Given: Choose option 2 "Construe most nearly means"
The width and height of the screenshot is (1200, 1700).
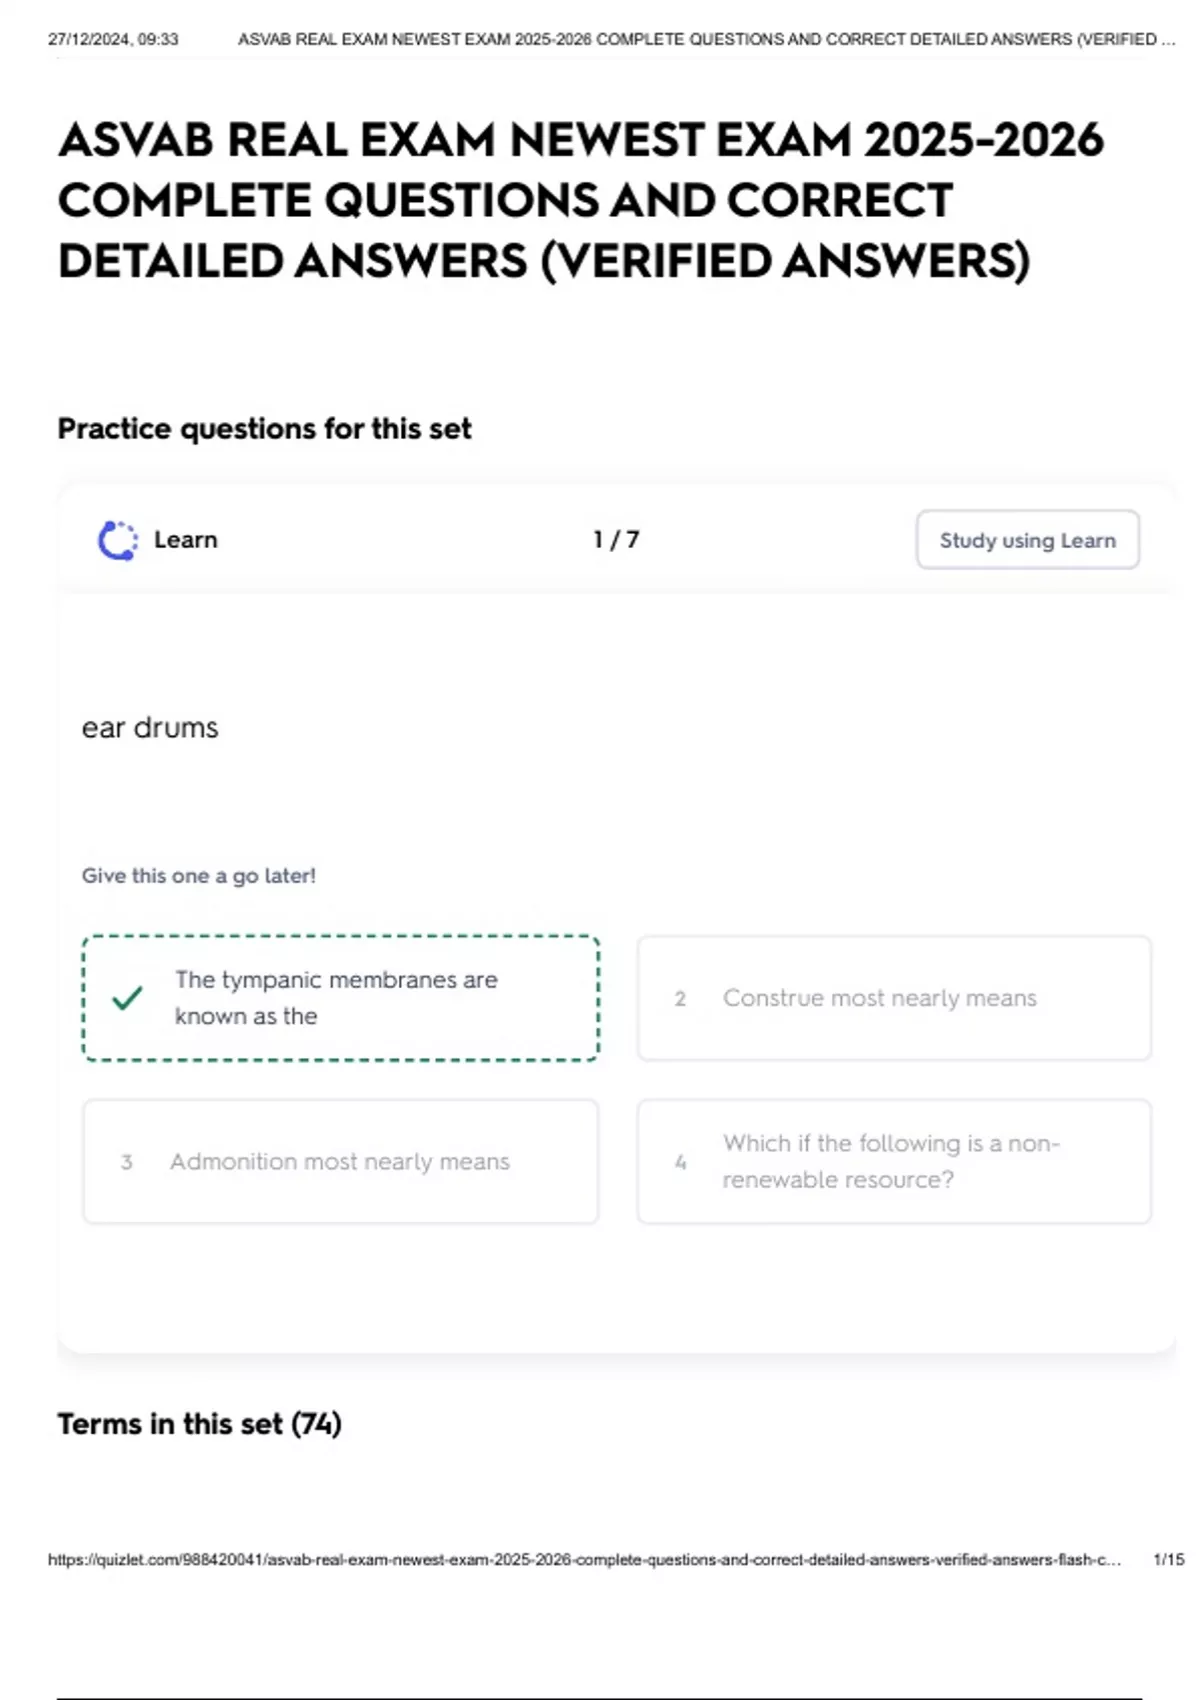Looking at the screenshot, I should 894,998.
